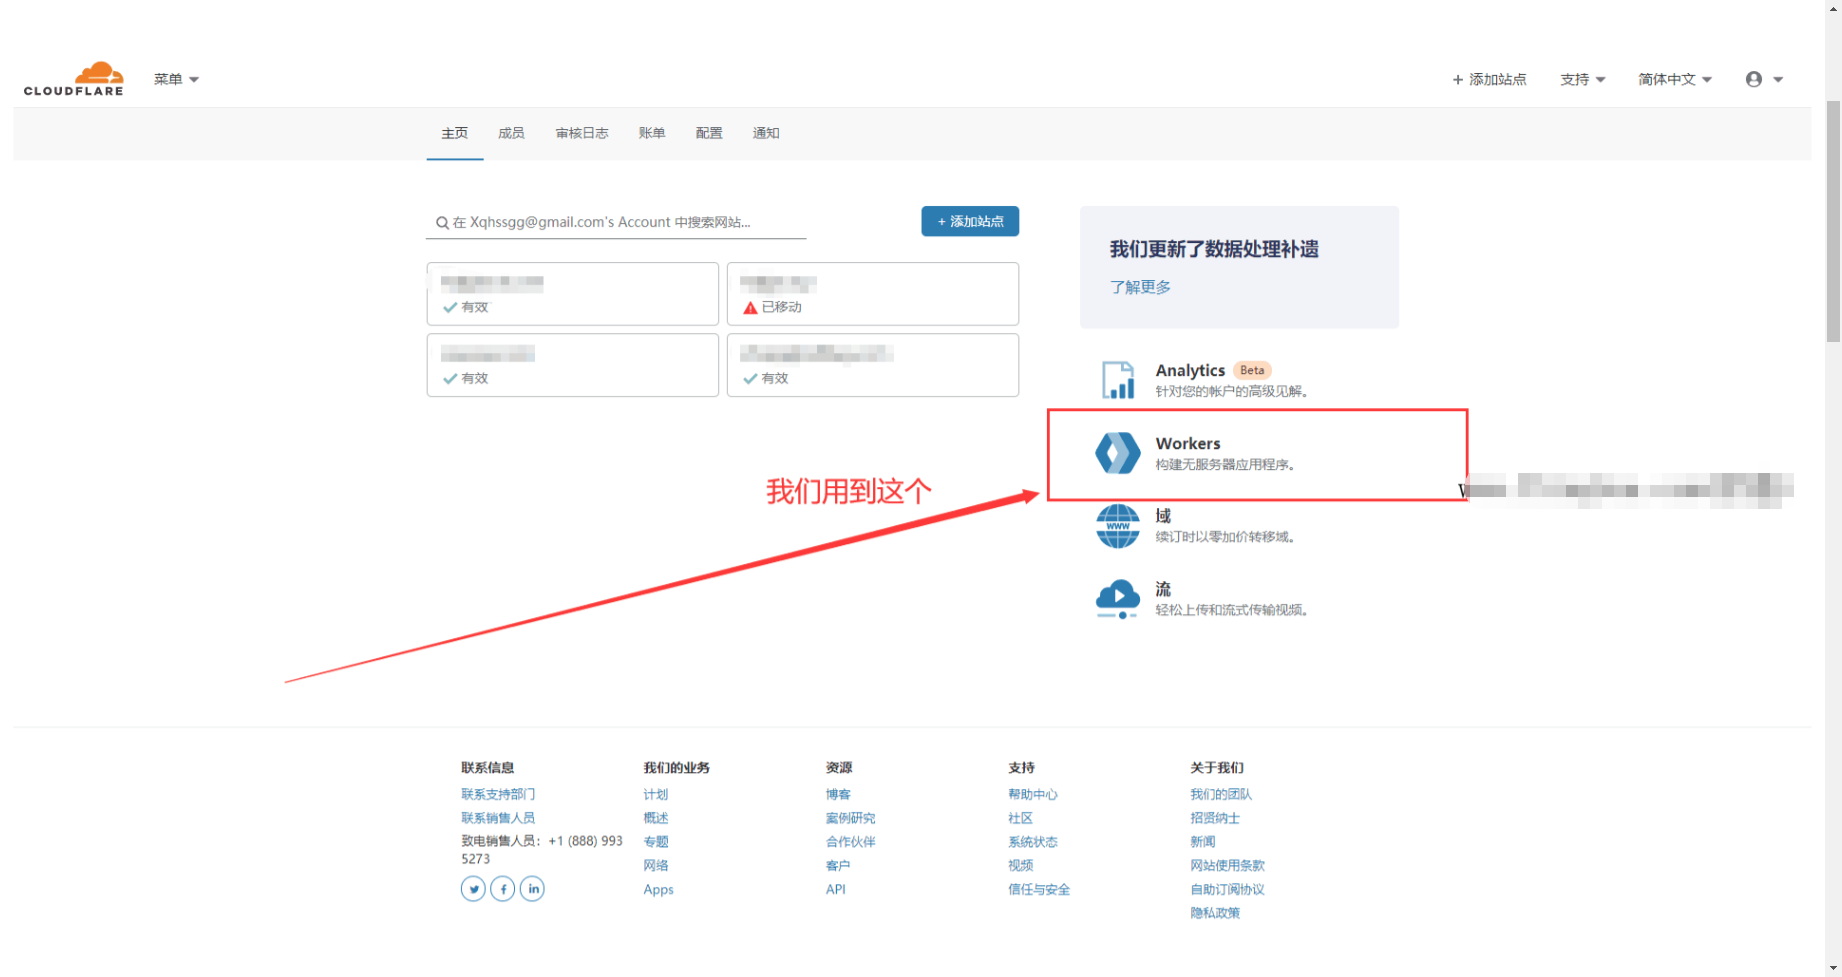Open Apps footer link
Image resolution: width=1842 pixels, height=977 pixels.
point(658,889)
